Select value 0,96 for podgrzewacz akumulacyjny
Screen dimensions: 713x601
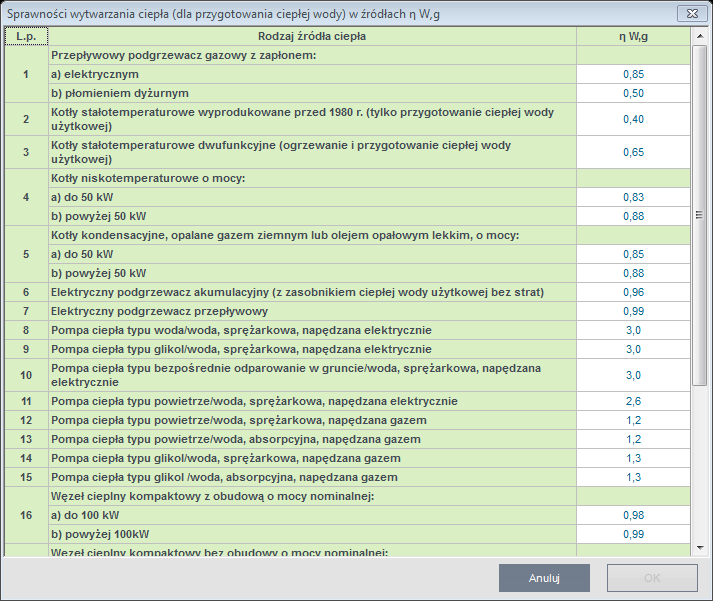[x=633, y=292]
